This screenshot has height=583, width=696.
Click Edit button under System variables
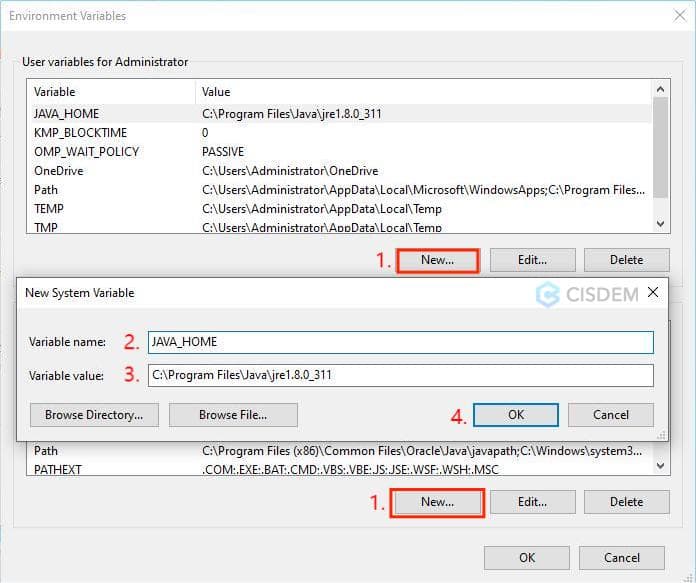pos(532,502)
